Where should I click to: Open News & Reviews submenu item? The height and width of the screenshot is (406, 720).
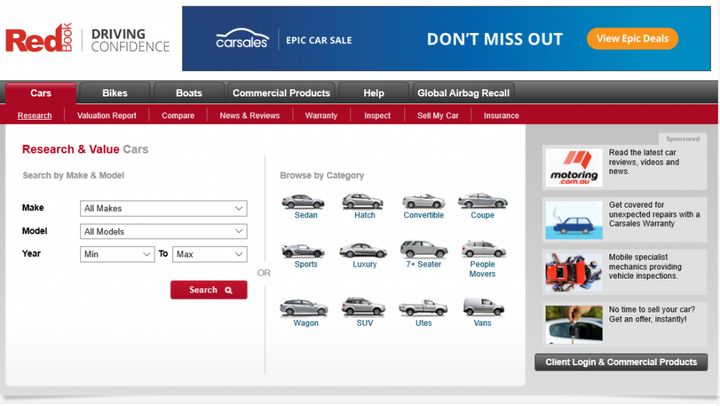pyautogui.click(x=249, y=116)
